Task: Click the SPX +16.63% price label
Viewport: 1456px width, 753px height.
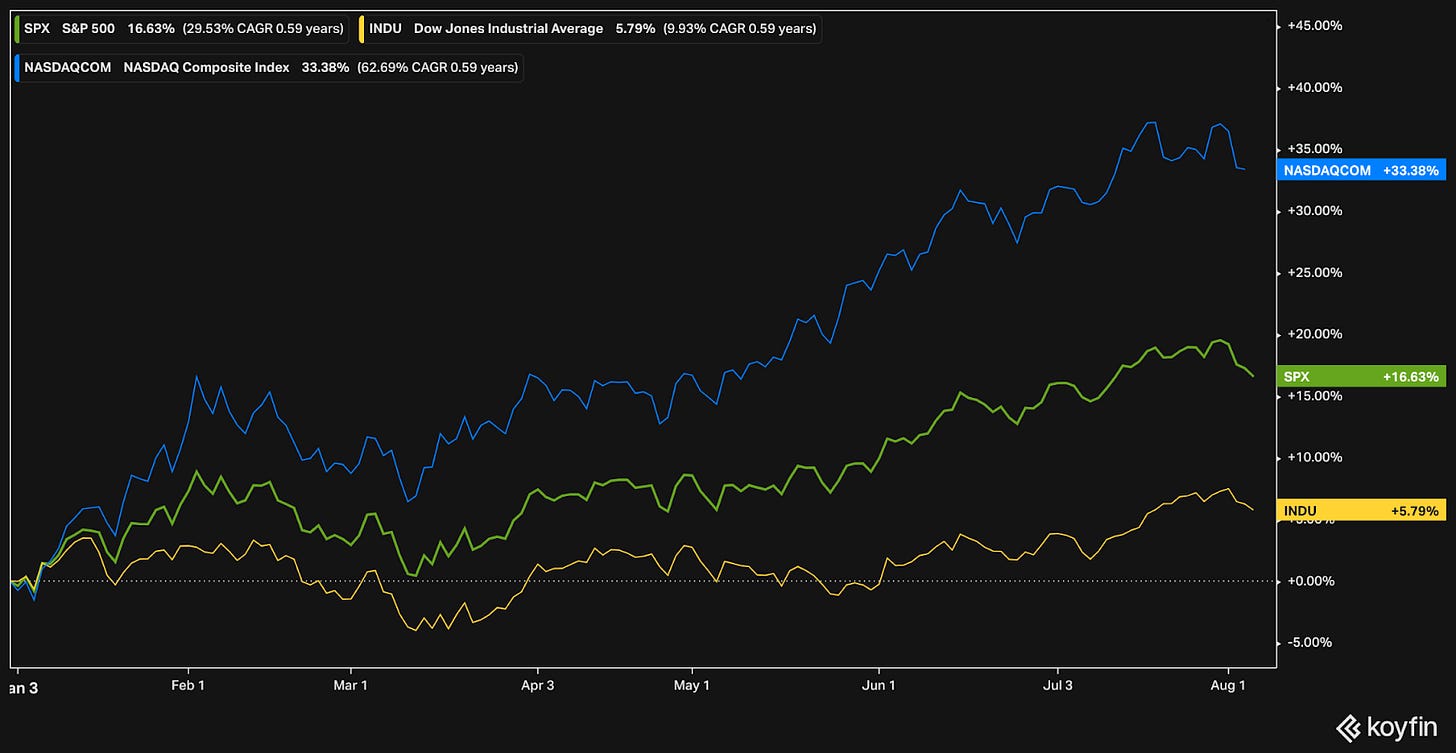Action: (x=1362, y=377)
